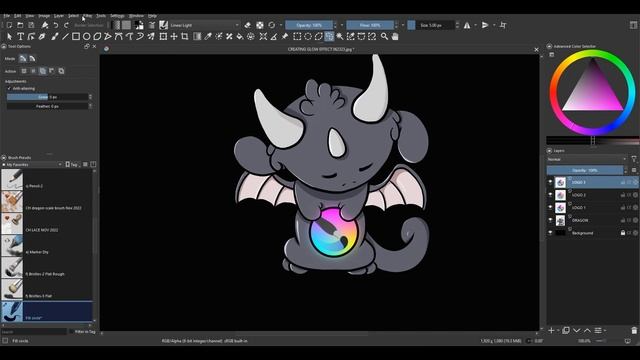The width and height of the screenshot is (640, 360).
Task: Open the My Favorites preset tag dropdown
Action: point(32,164)
